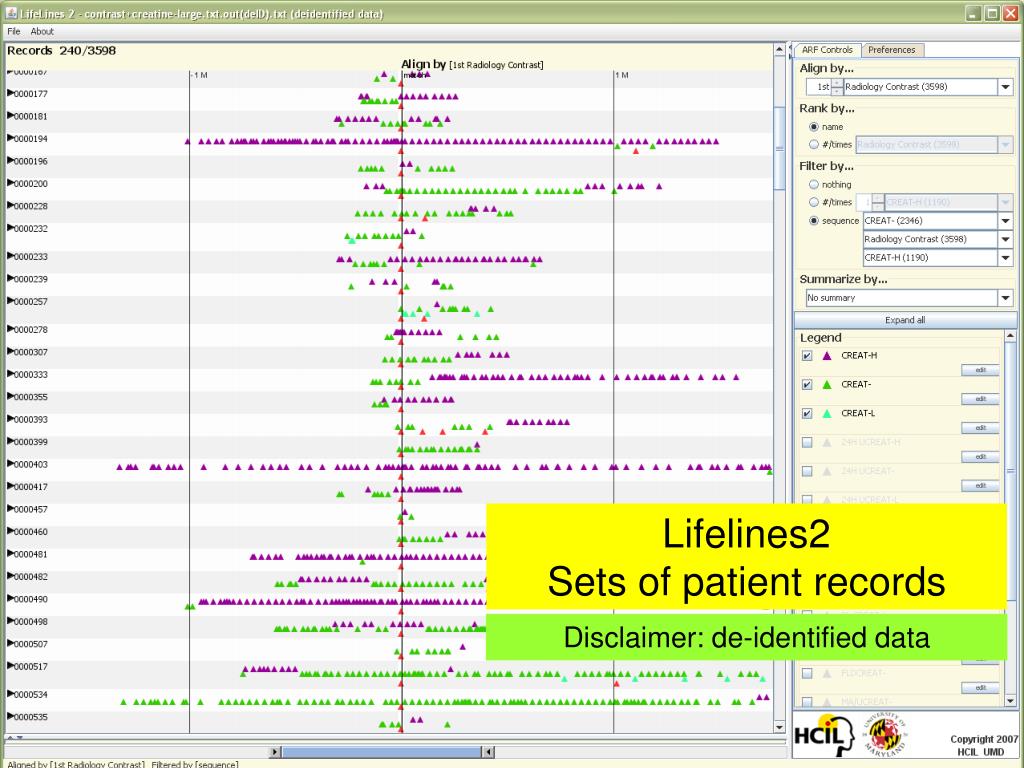This screenshot has width=1024, height=768.
Task: Click the University of Maryland seal logo
Action: pyautogui.click(x=885, y=734)
